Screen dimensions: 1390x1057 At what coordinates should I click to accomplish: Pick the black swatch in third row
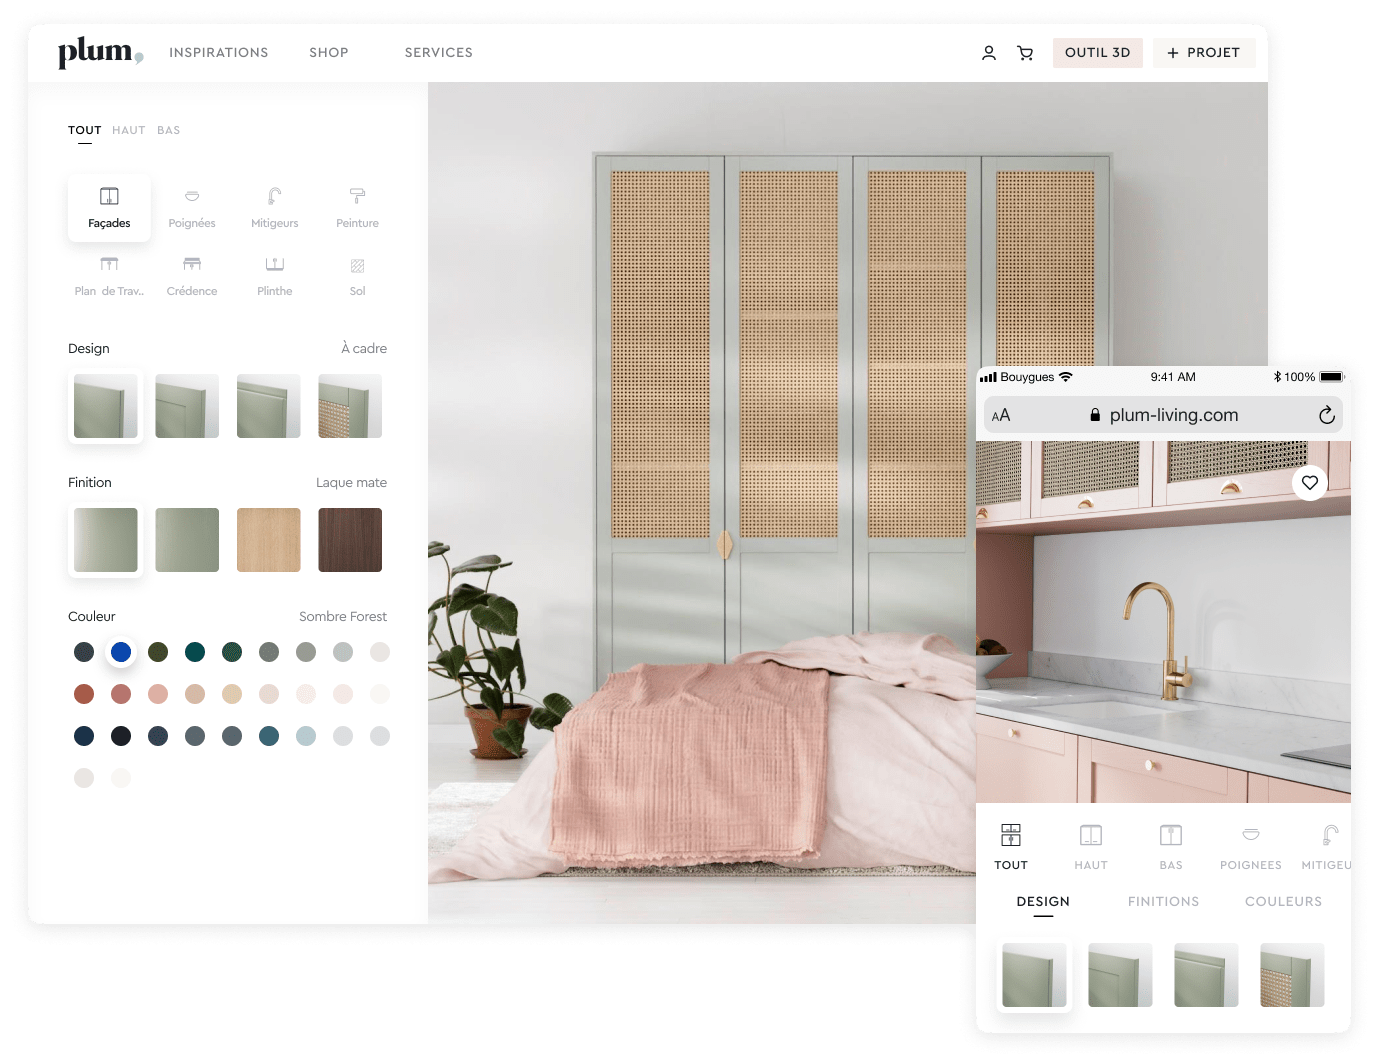click(121, 736)
